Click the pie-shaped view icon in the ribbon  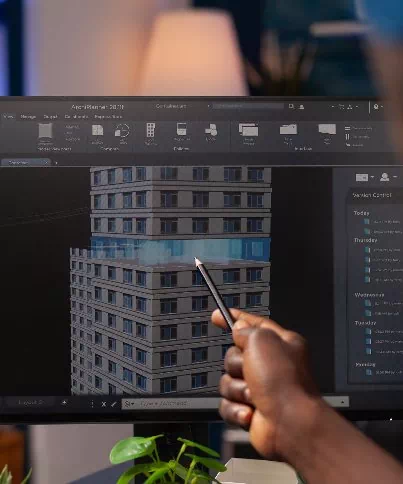coord(122,130)
